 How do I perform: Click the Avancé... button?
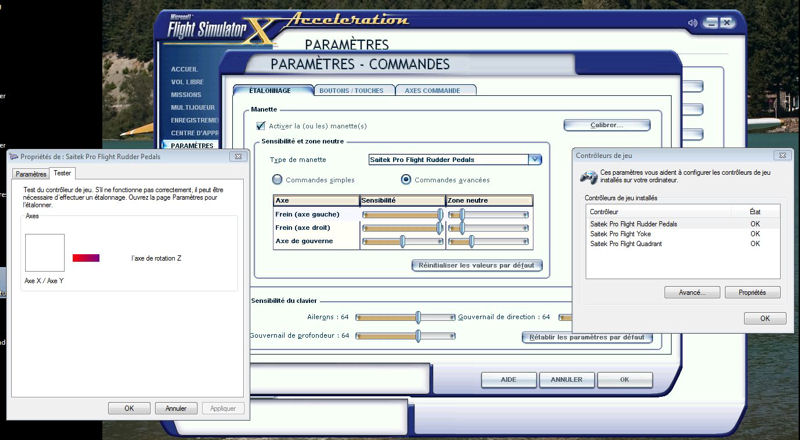pos(692,292)
